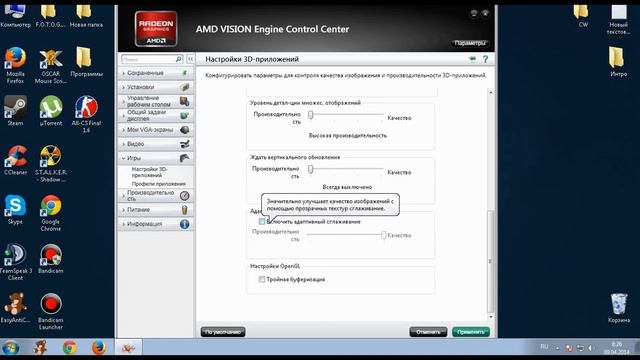Open F.O.T.O.G. folder on desktop
Viewport: 640px width, 360px height.
(50, 16)
